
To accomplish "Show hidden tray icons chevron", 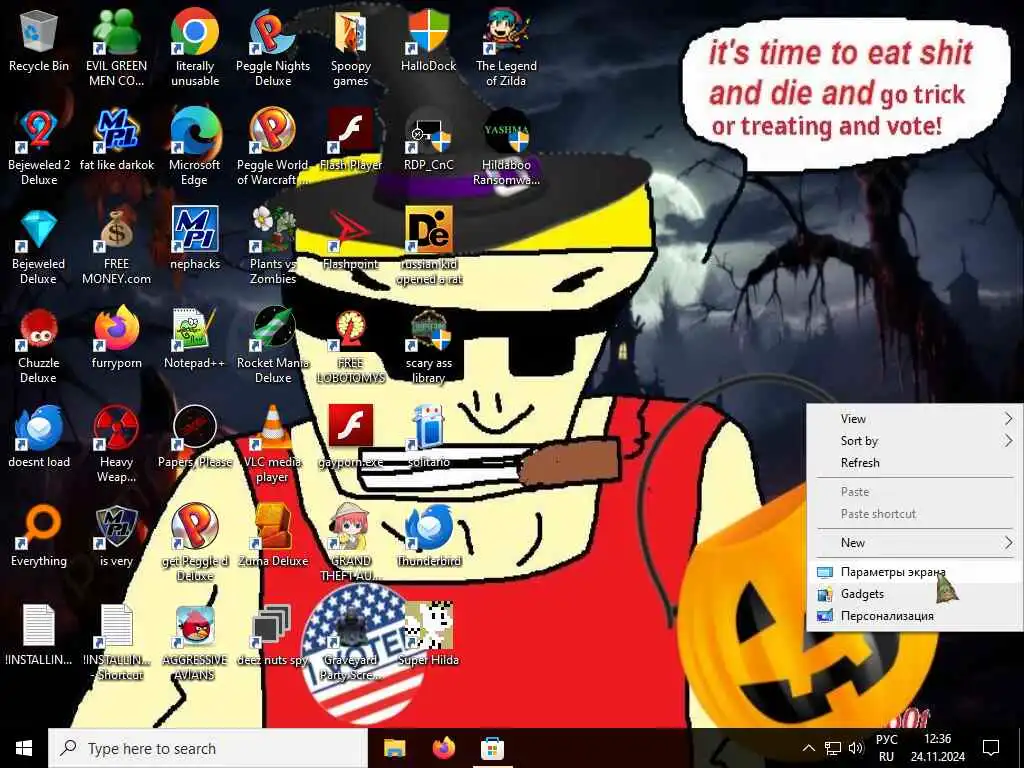I will 808,748.
